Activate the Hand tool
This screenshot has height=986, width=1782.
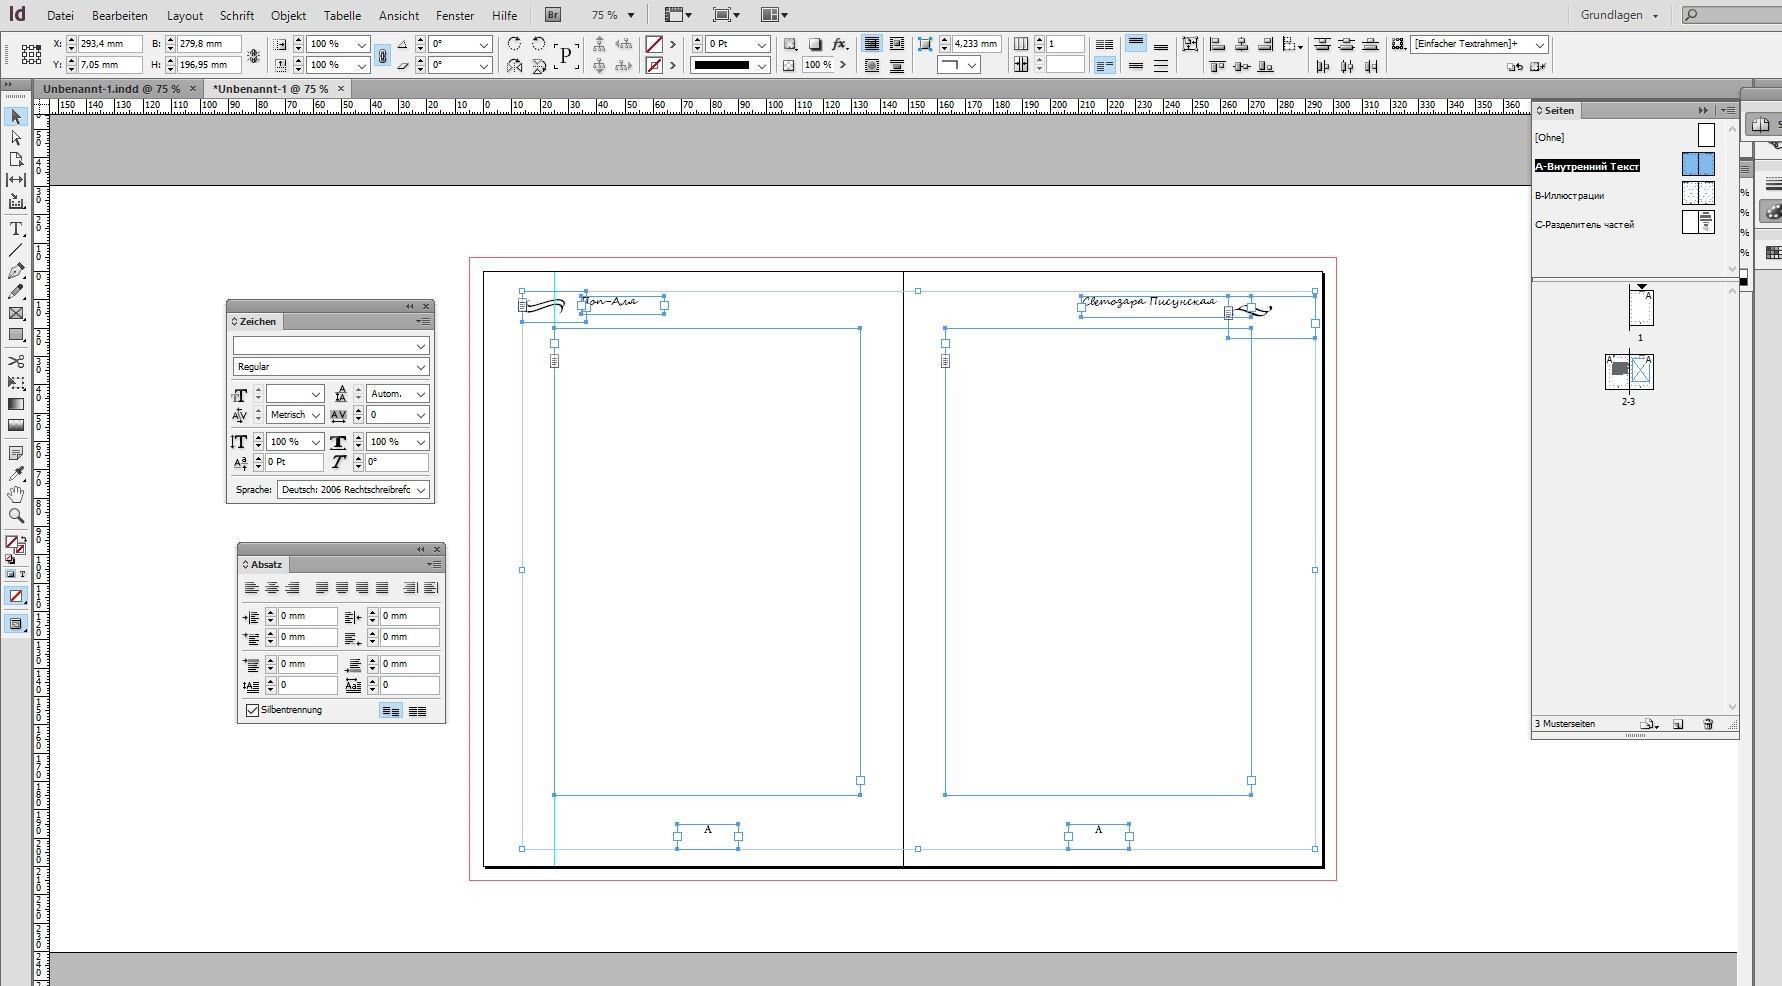point(16,494)
